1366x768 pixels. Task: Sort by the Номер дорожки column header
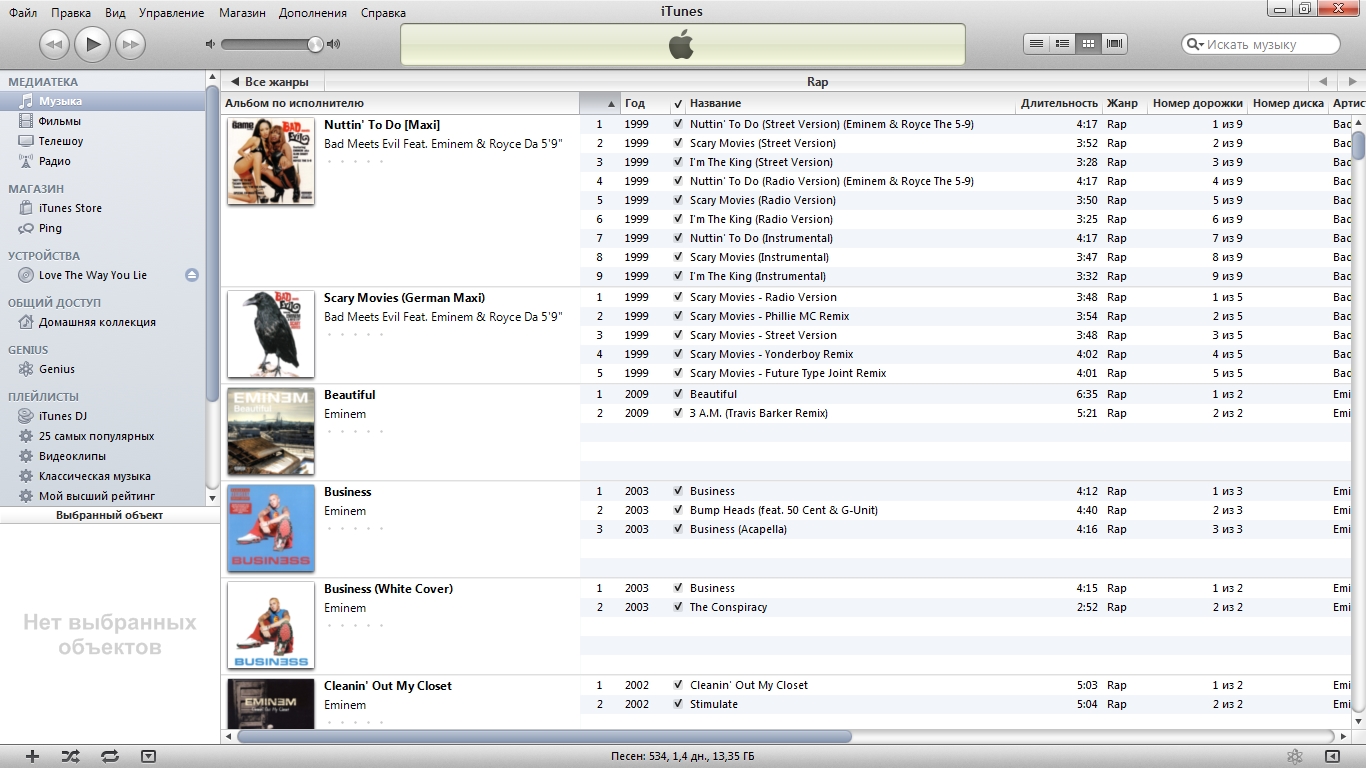coord(1198,103)
